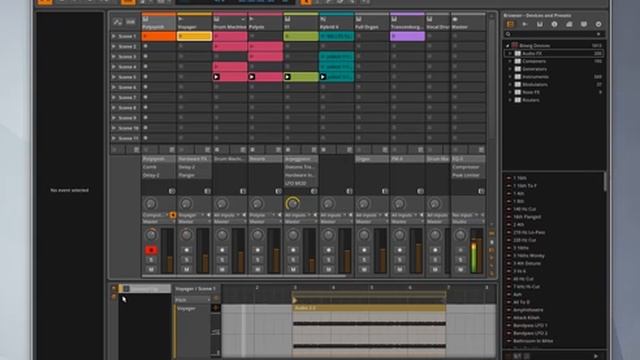Mute the Master track
Image resolution: width=640 pixels, height=360 pixels.
(460, 269)
